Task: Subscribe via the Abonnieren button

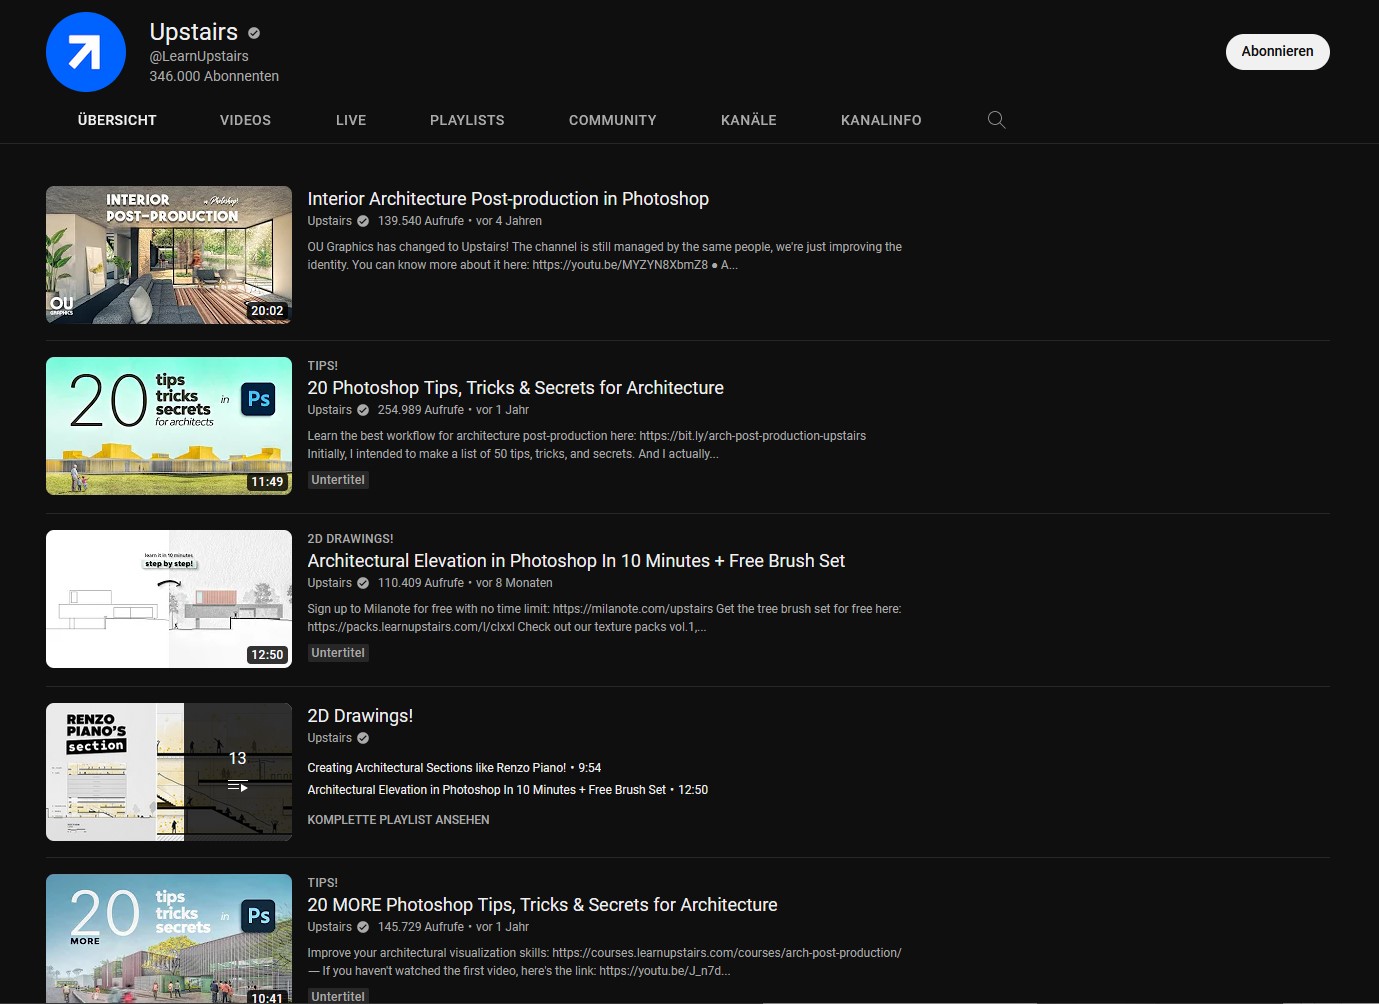Action: tap(1277, 52)
